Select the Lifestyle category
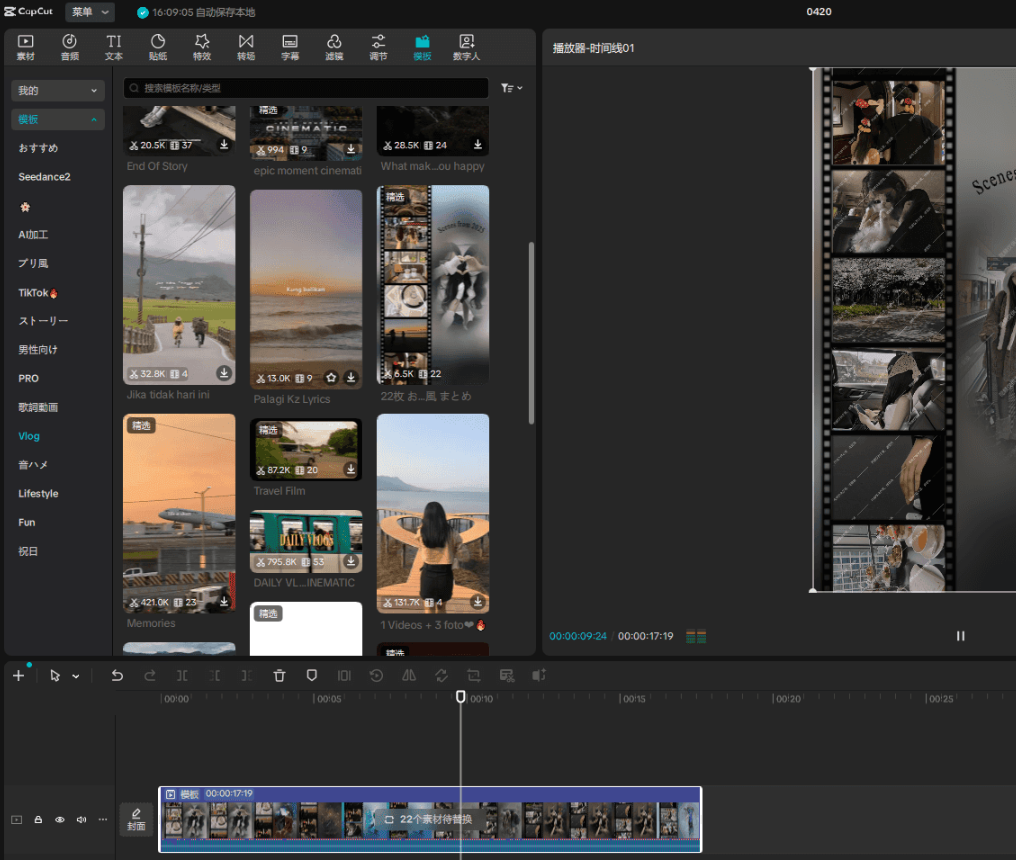 pyautogui.click(x=38, y=494)
